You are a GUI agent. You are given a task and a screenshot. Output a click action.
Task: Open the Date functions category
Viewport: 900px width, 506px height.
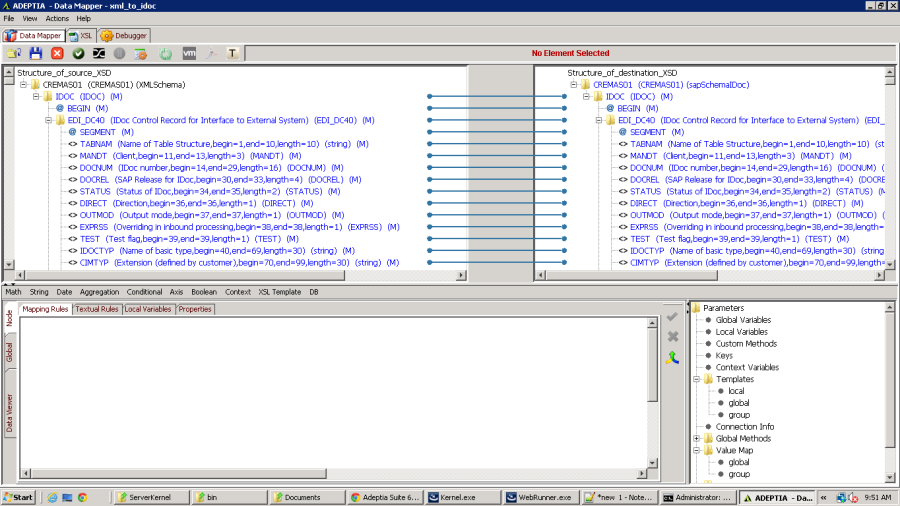coord(64,292)
